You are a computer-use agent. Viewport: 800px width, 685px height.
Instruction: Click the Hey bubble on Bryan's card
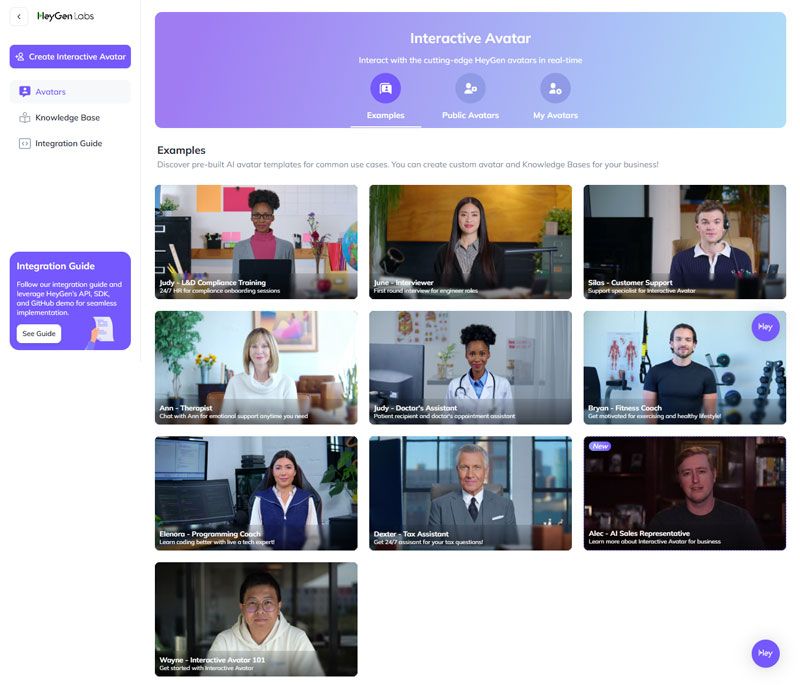pos(765,327)
